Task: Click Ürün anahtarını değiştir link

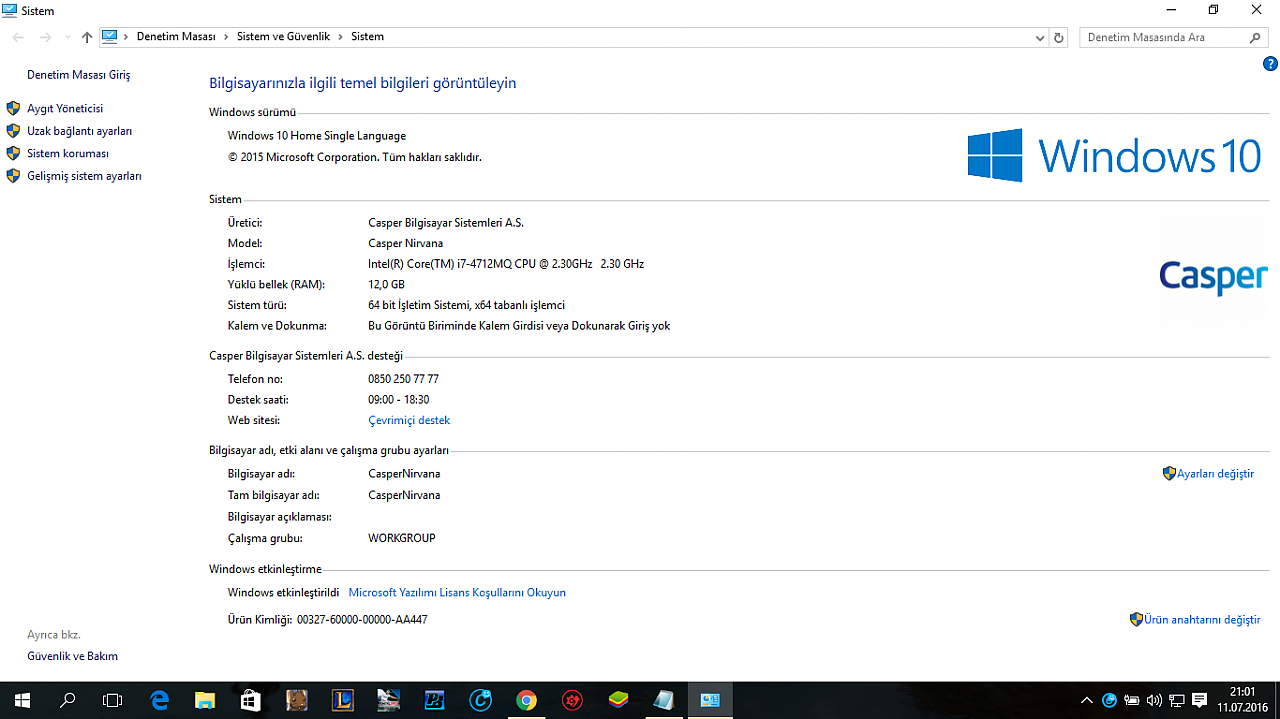Action: coord(1202,619)
